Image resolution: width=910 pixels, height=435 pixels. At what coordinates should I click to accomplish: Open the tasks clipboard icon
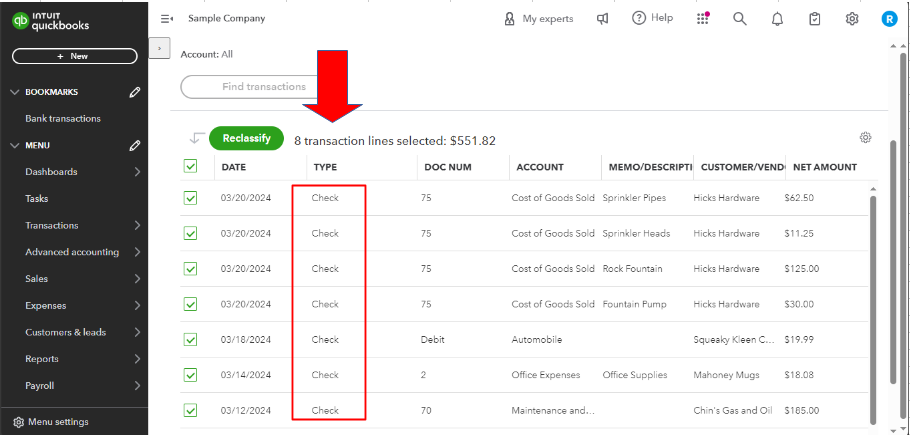point(814,19)
